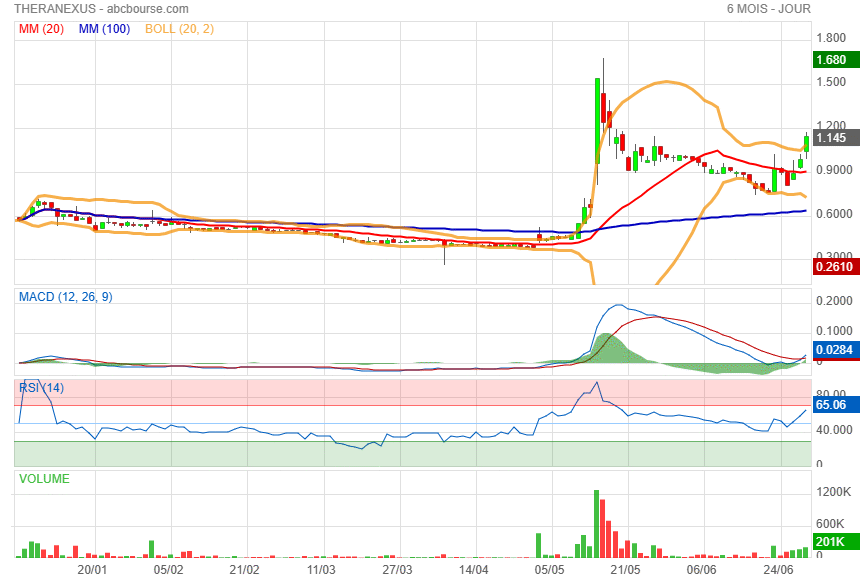Click the tallest green bar in the volume panel
This screenshot has width=860, height=580.
(x=596, y=523)
